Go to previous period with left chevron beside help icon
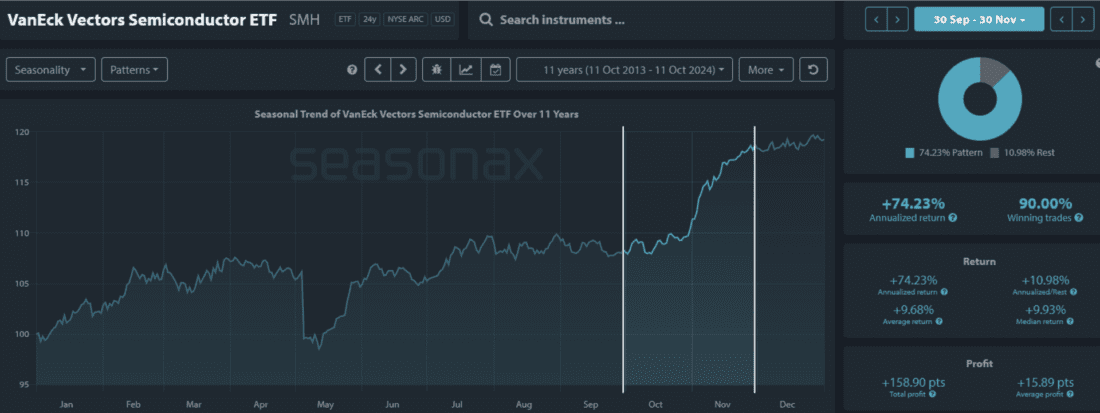1100x413 pixels. 377,69
